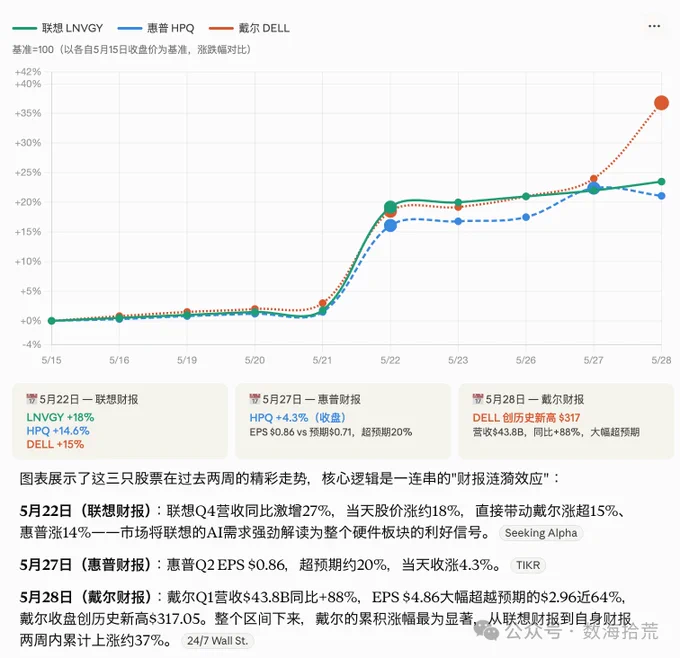Open the Seeking Alpha source link
Viewport: 680px width, 658px height.
[x=541, y=533]
